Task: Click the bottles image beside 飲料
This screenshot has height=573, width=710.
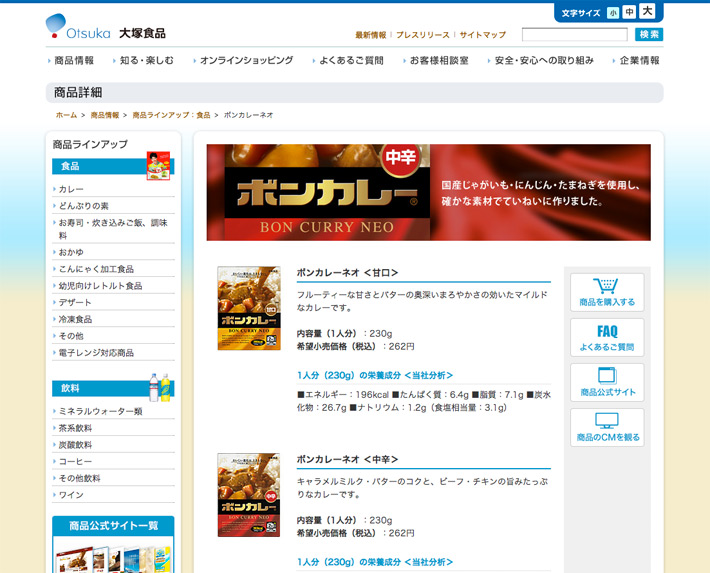Action: (x=160, y=387)
